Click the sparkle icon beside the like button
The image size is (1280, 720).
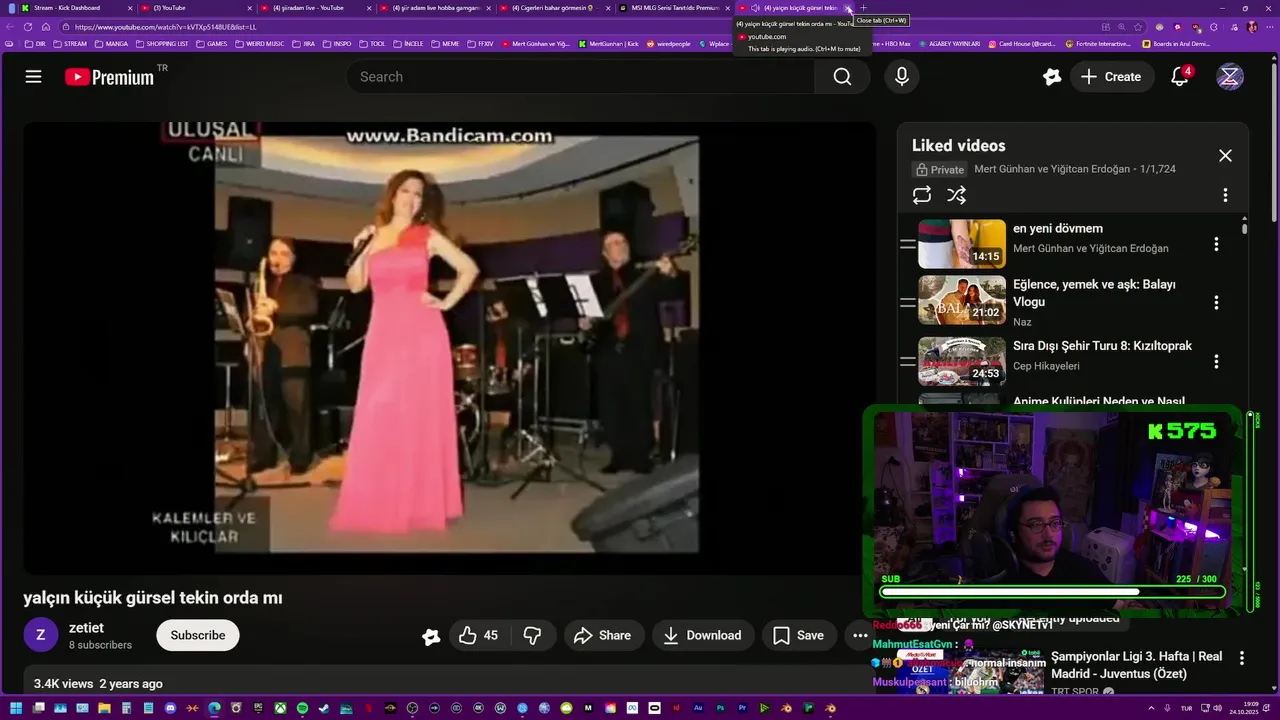(x=431, y=636)
